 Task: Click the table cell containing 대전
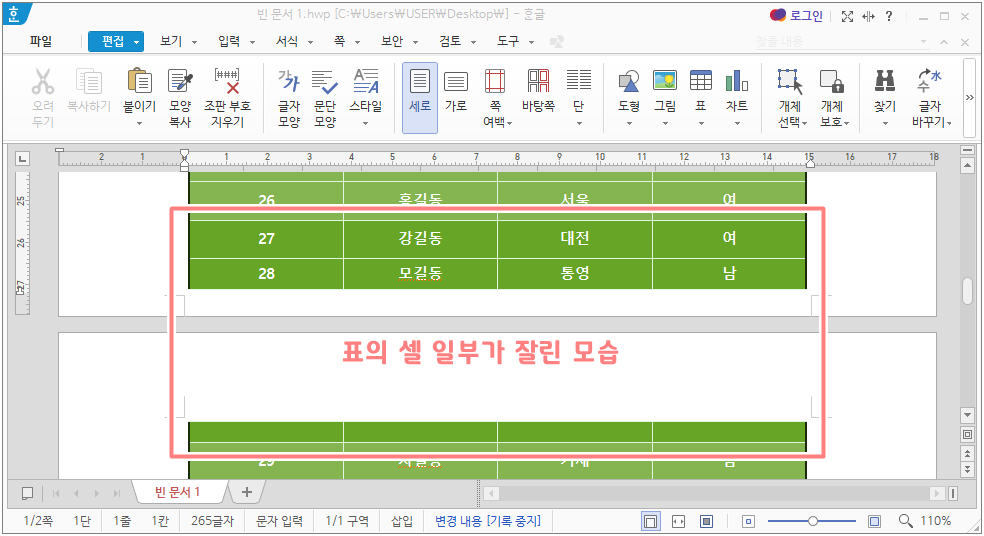tap(575, 239)
